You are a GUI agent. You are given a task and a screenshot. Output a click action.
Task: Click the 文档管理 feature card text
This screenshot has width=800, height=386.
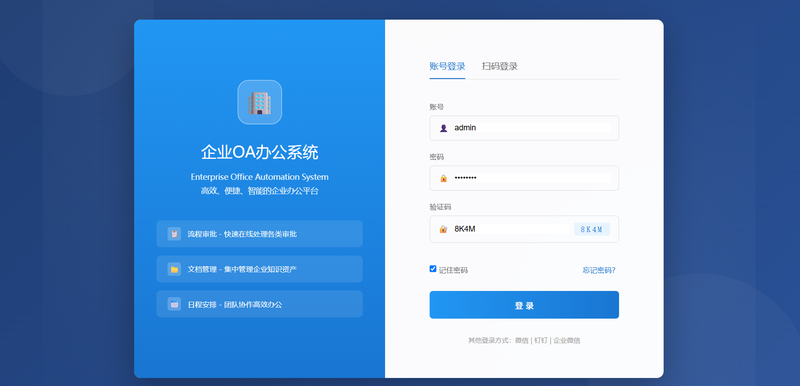click(242, 269)
